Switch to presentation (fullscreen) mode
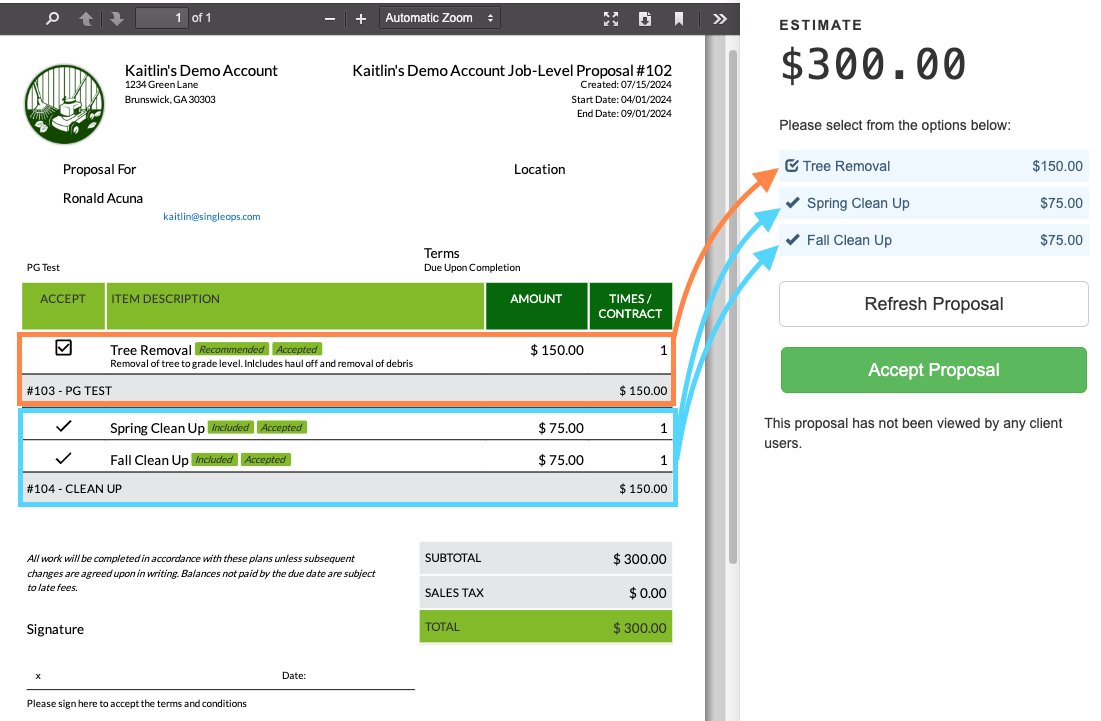Viewport: 1101px width, 721px height. point(611,18)
